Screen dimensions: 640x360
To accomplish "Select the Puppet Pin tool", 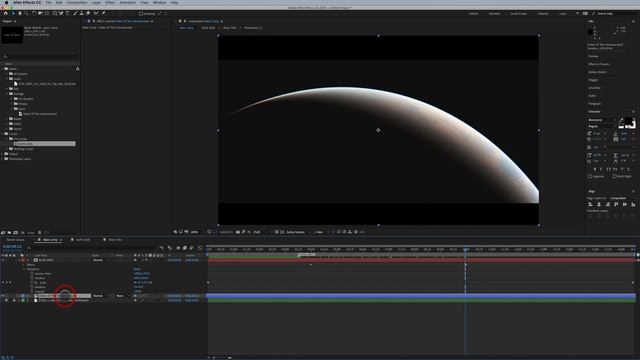I will pos(104,13).
